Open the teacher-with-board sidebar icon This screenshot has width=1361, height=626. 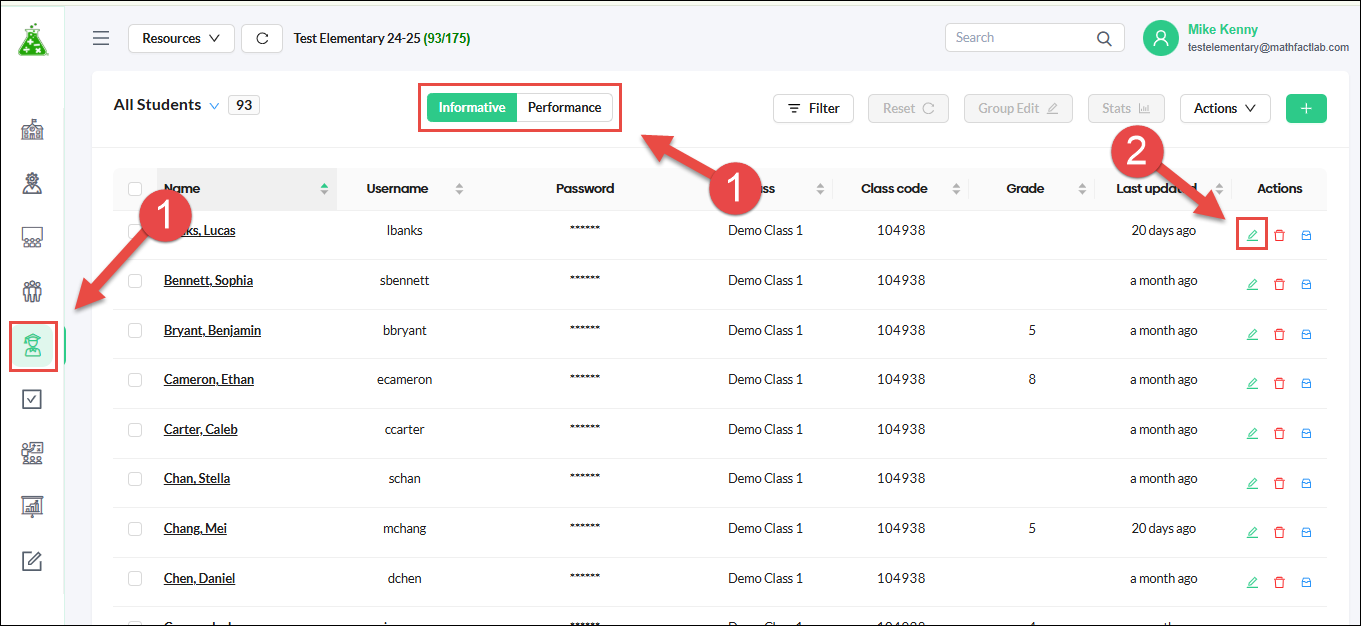32,453
